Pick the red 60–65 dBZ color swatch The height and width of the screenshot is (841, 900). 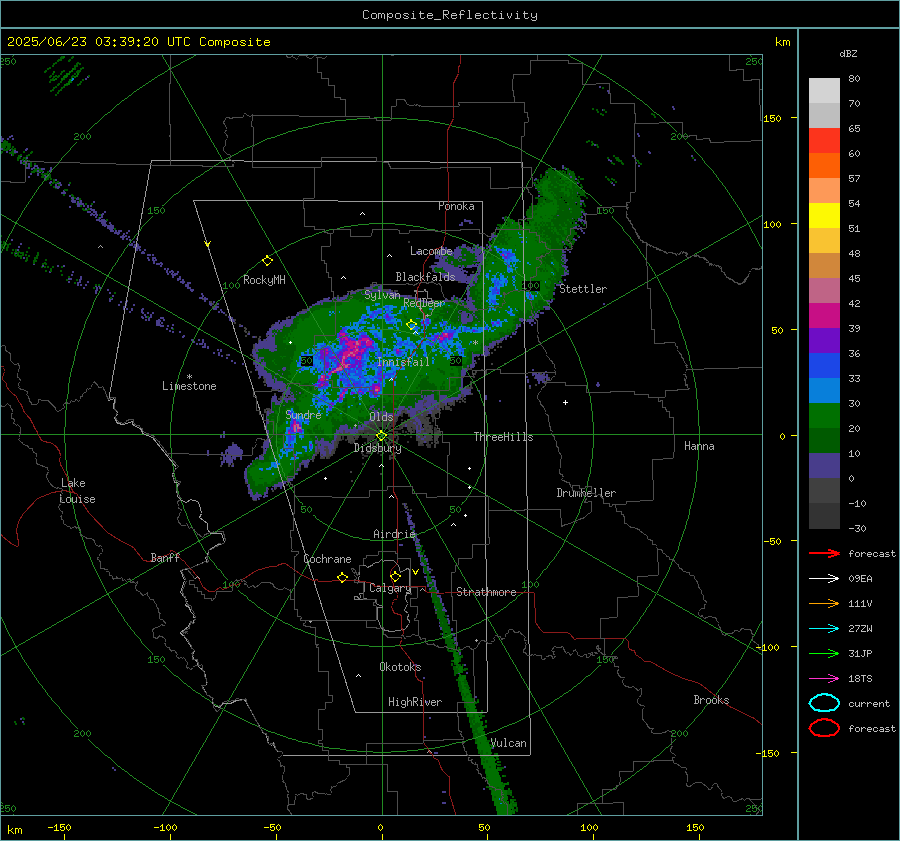[x=824, y=141]
